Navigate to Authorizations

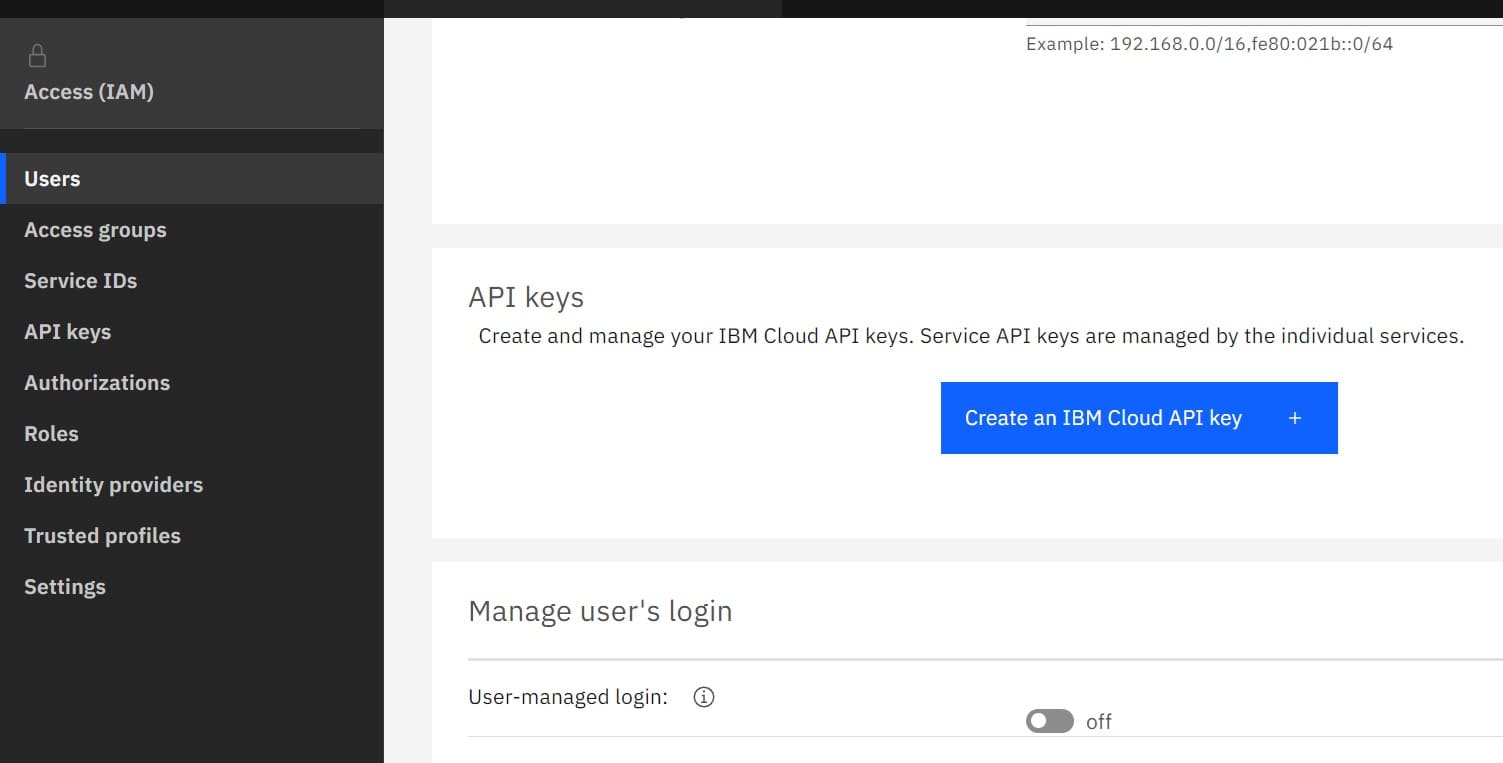pyautogui.click(x=192, y=383)
